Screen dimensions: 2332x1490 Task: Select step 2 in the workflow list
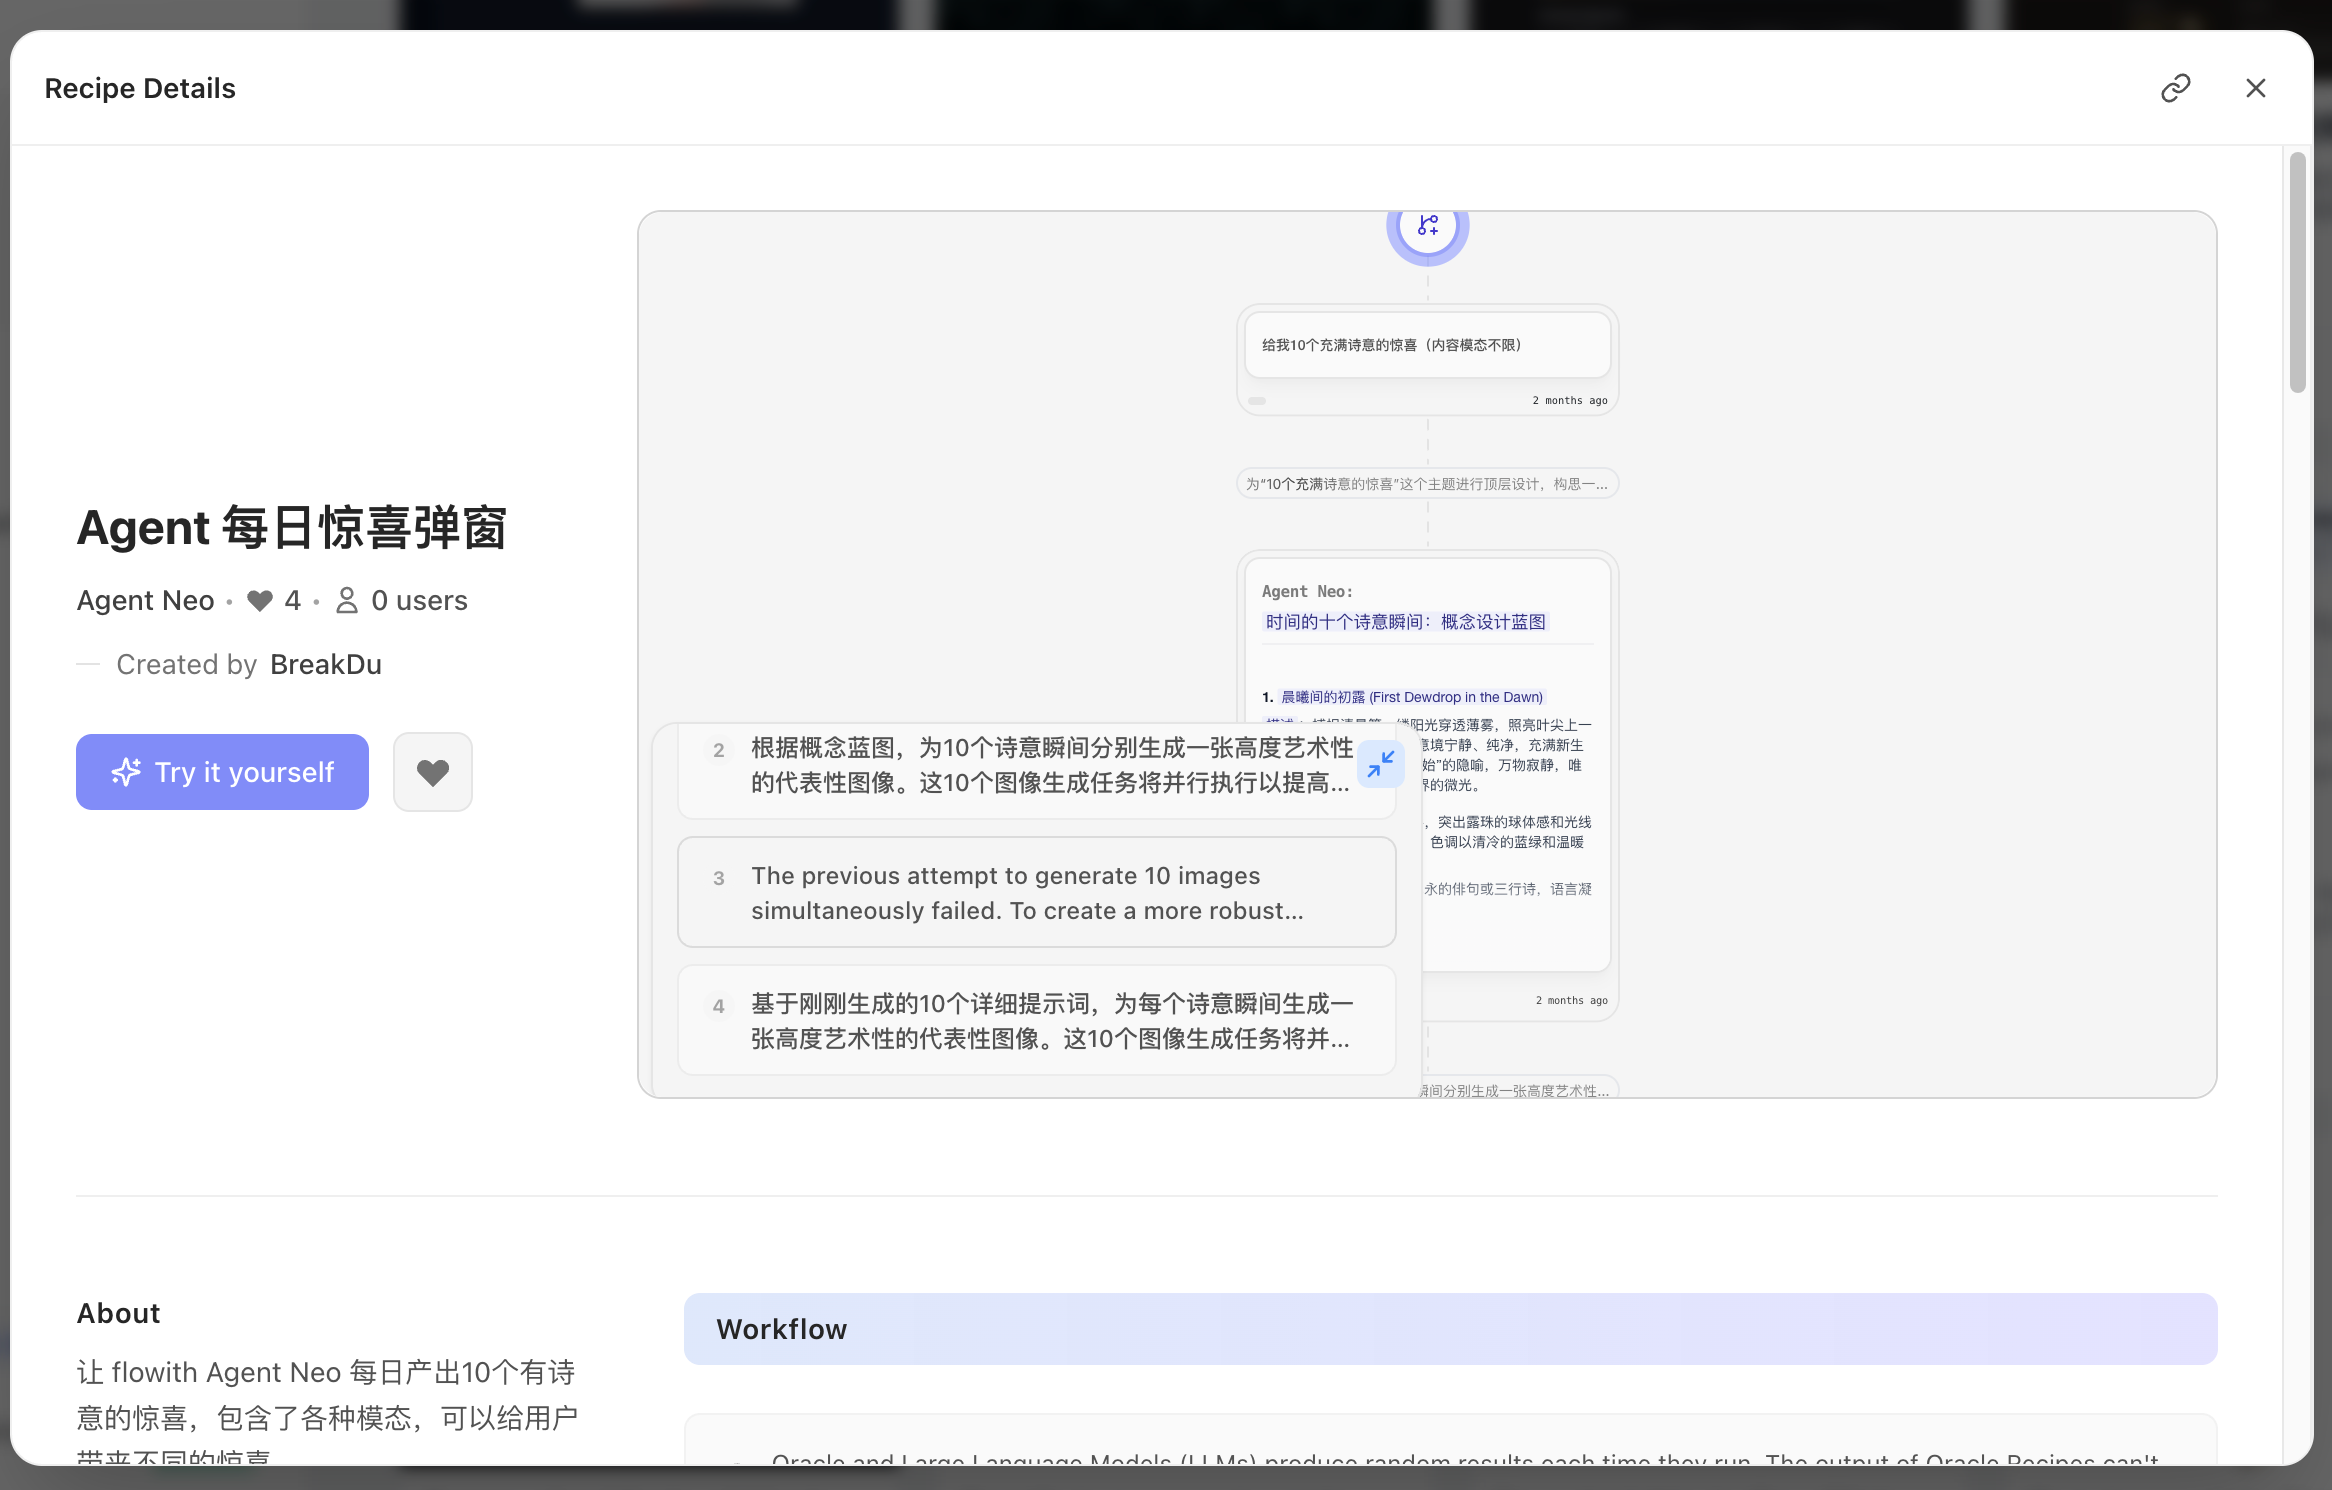point(1036,766)
